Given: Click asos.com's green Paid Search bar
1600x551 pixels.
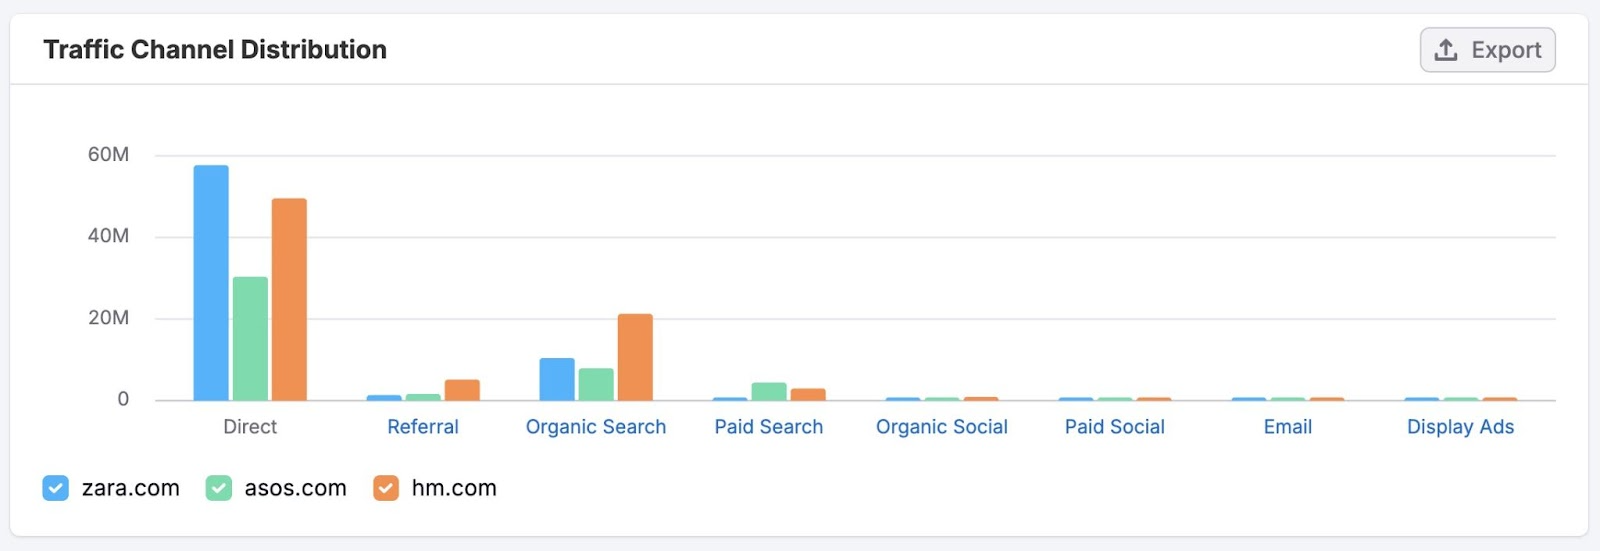Looking at the screenshot, I should (769, 392).
